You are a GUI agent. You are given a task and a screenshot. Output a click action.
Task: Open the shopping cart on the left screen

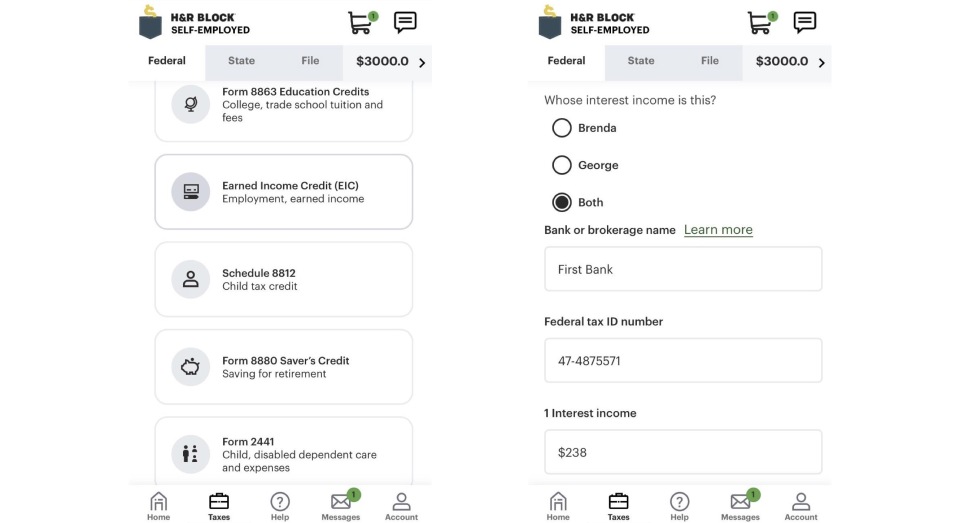[x=361, y=22]
